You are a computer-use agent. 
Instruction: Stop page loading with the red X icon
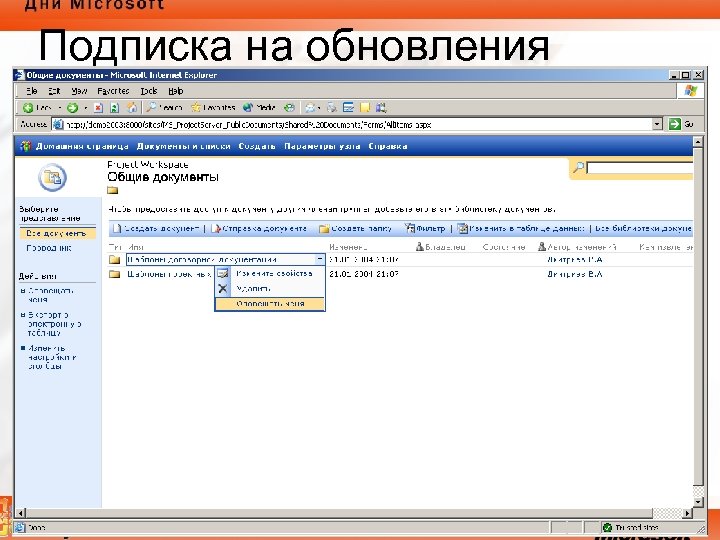pyautogui.click(x=98, y=108)
